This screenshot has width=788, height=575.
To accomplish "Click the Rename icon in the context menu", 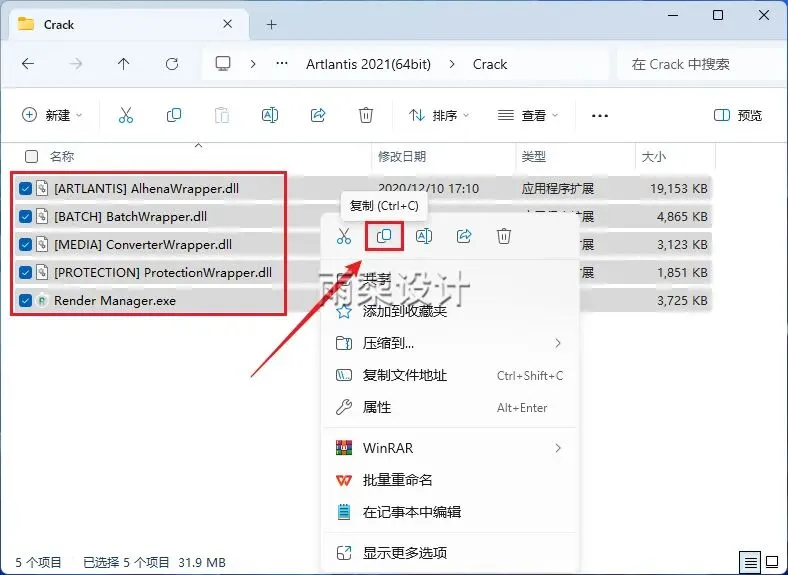I will [x=424, y=236].
